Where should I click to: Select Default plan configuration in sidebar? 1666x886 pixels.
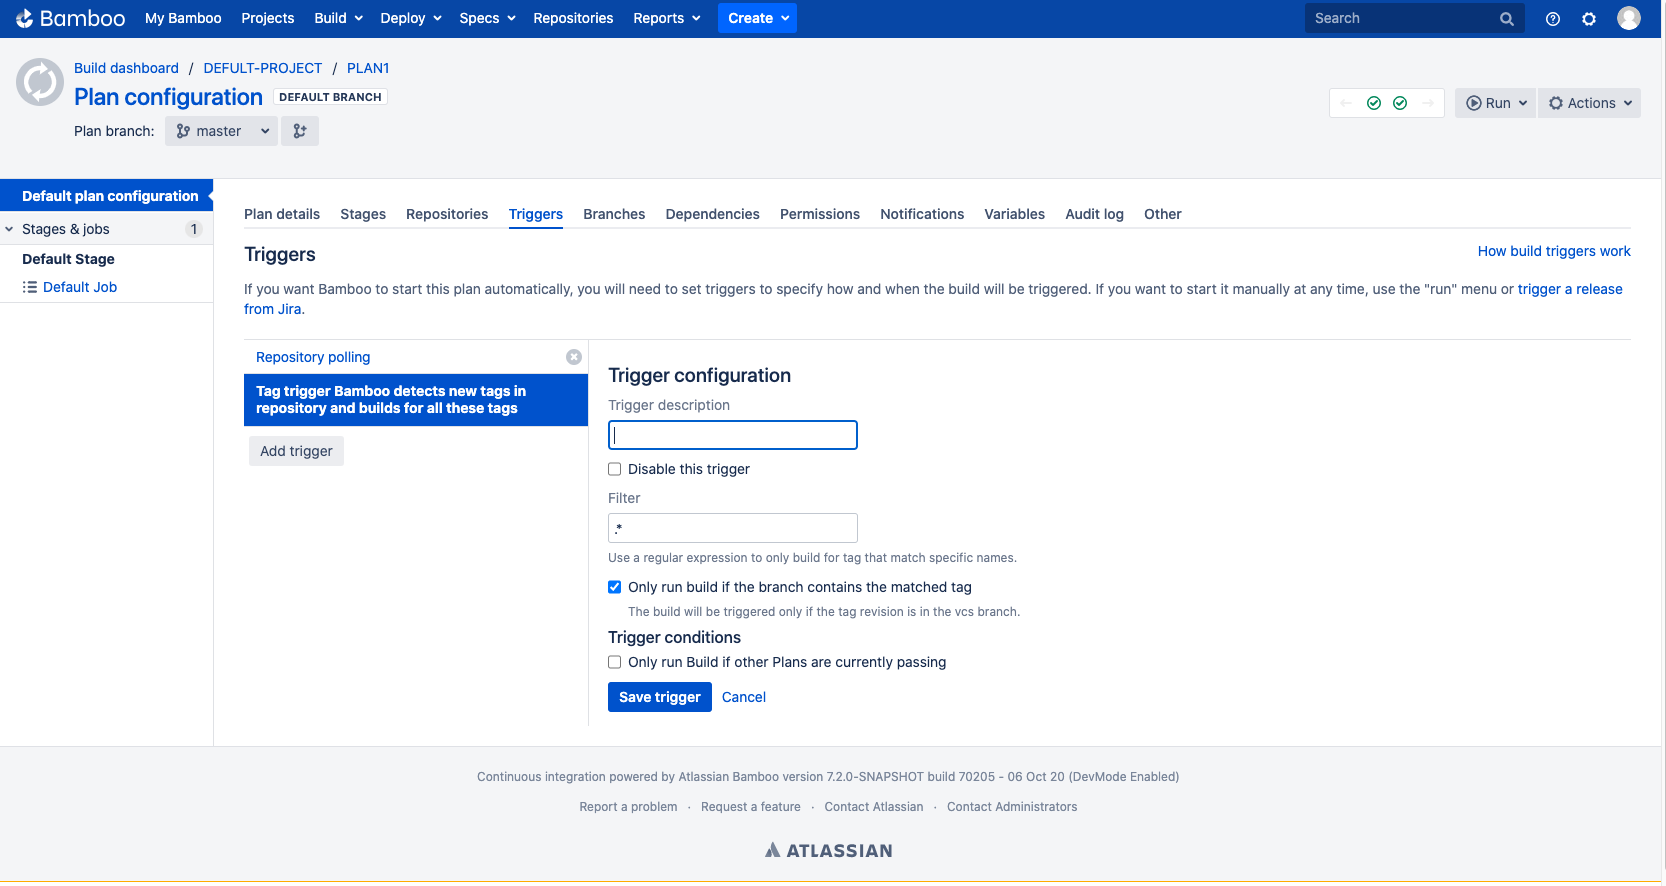click(107, 196)
